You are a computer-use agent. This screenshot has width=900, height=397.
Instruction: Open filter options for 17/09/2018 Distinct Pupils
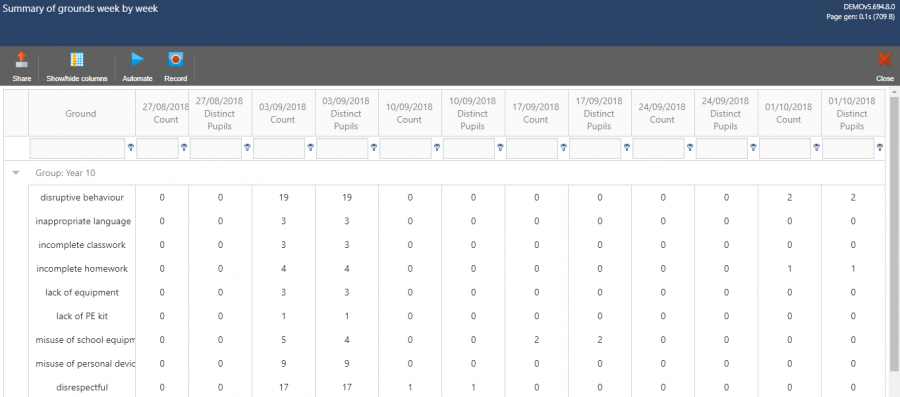[x=626, y=147]
